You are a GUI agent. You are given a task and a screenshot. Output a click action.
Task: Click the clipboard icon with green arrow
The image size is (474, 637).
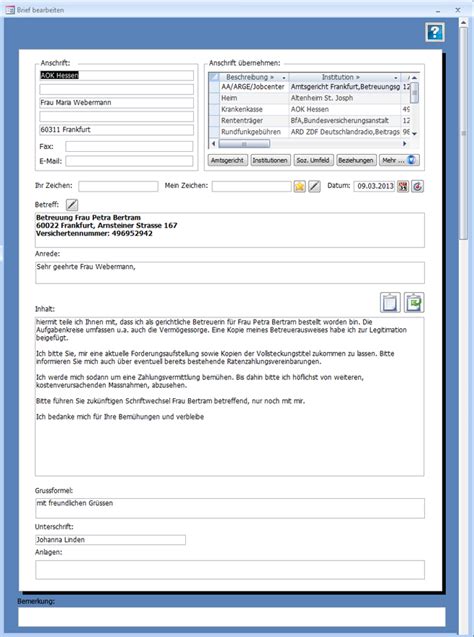point(414,303)
